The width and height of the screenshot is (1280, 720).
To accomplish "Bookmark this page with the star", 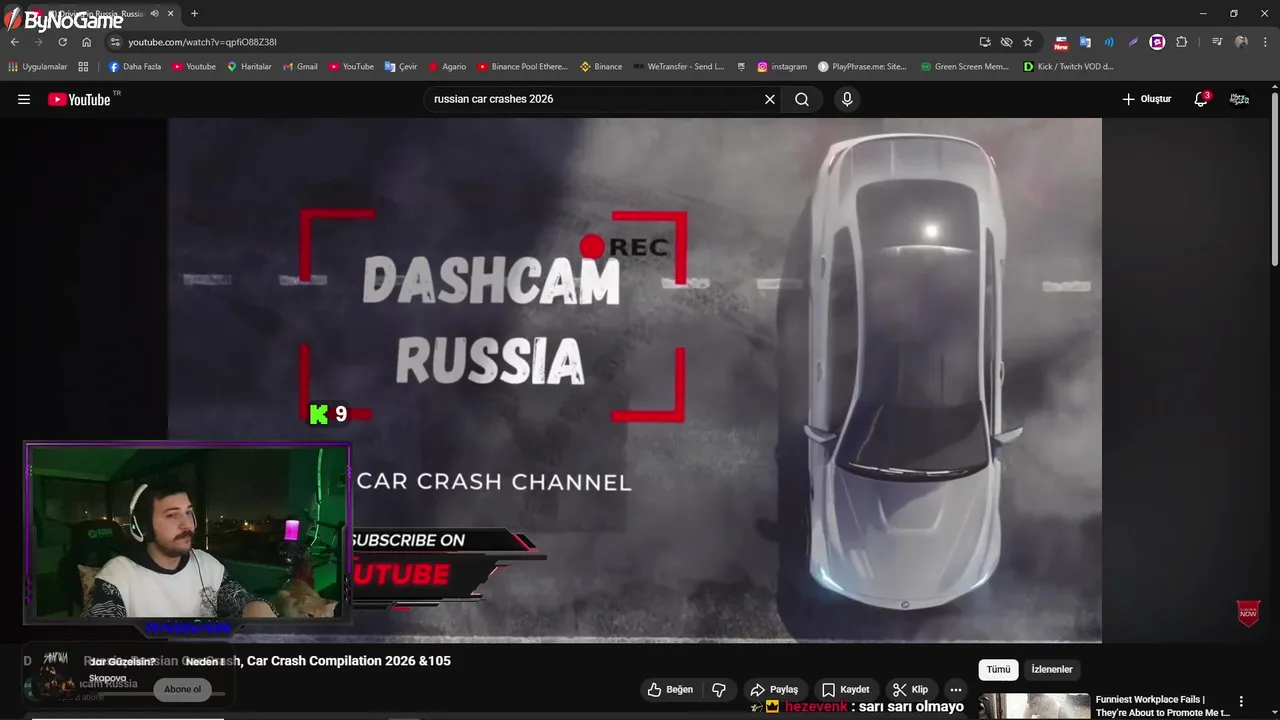I will 1028,42.
